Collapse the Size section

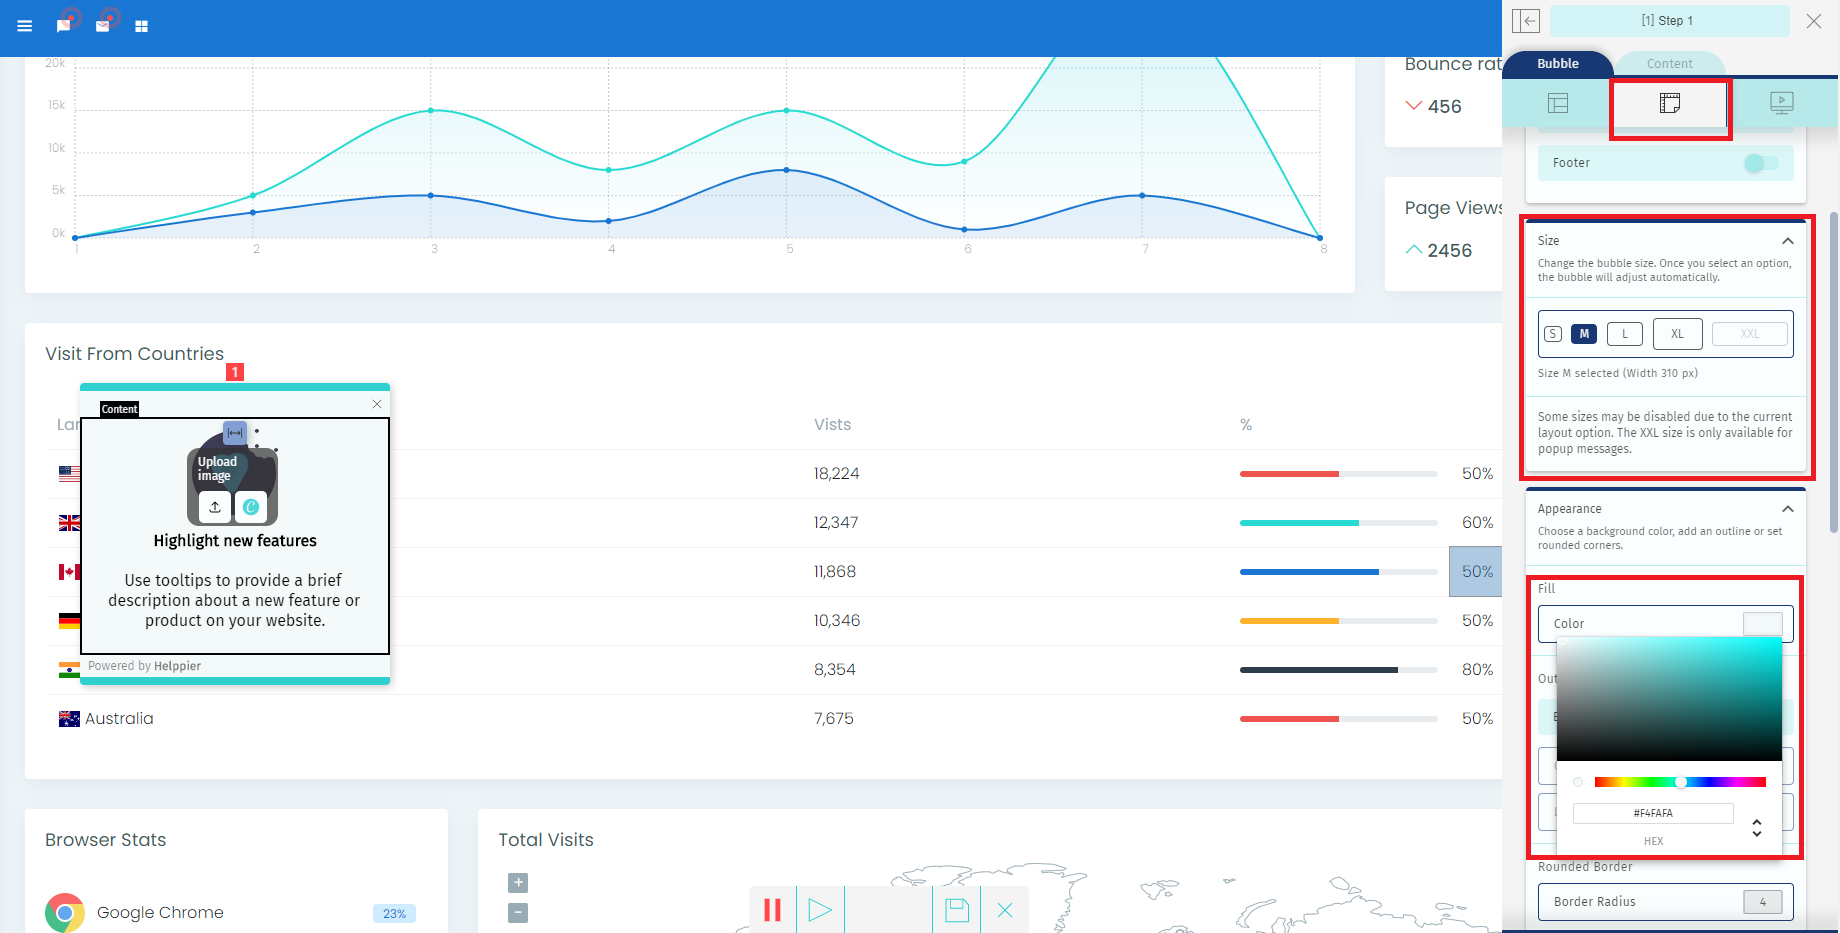tap(1787, 241)
